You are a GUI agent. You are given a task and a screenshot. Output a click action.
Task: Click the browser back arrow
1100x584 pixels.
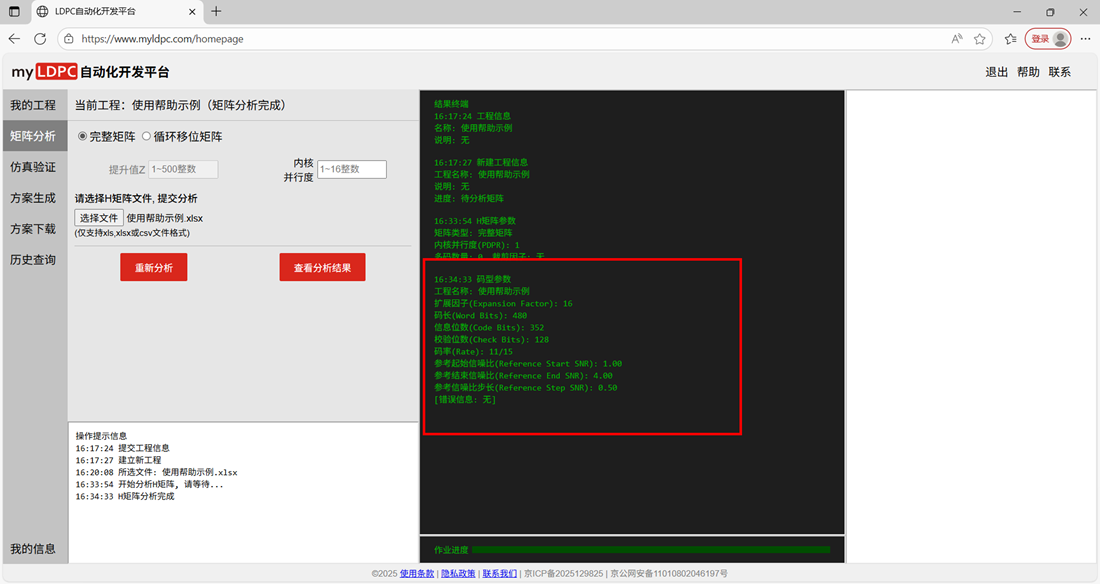tap(14, 39)
